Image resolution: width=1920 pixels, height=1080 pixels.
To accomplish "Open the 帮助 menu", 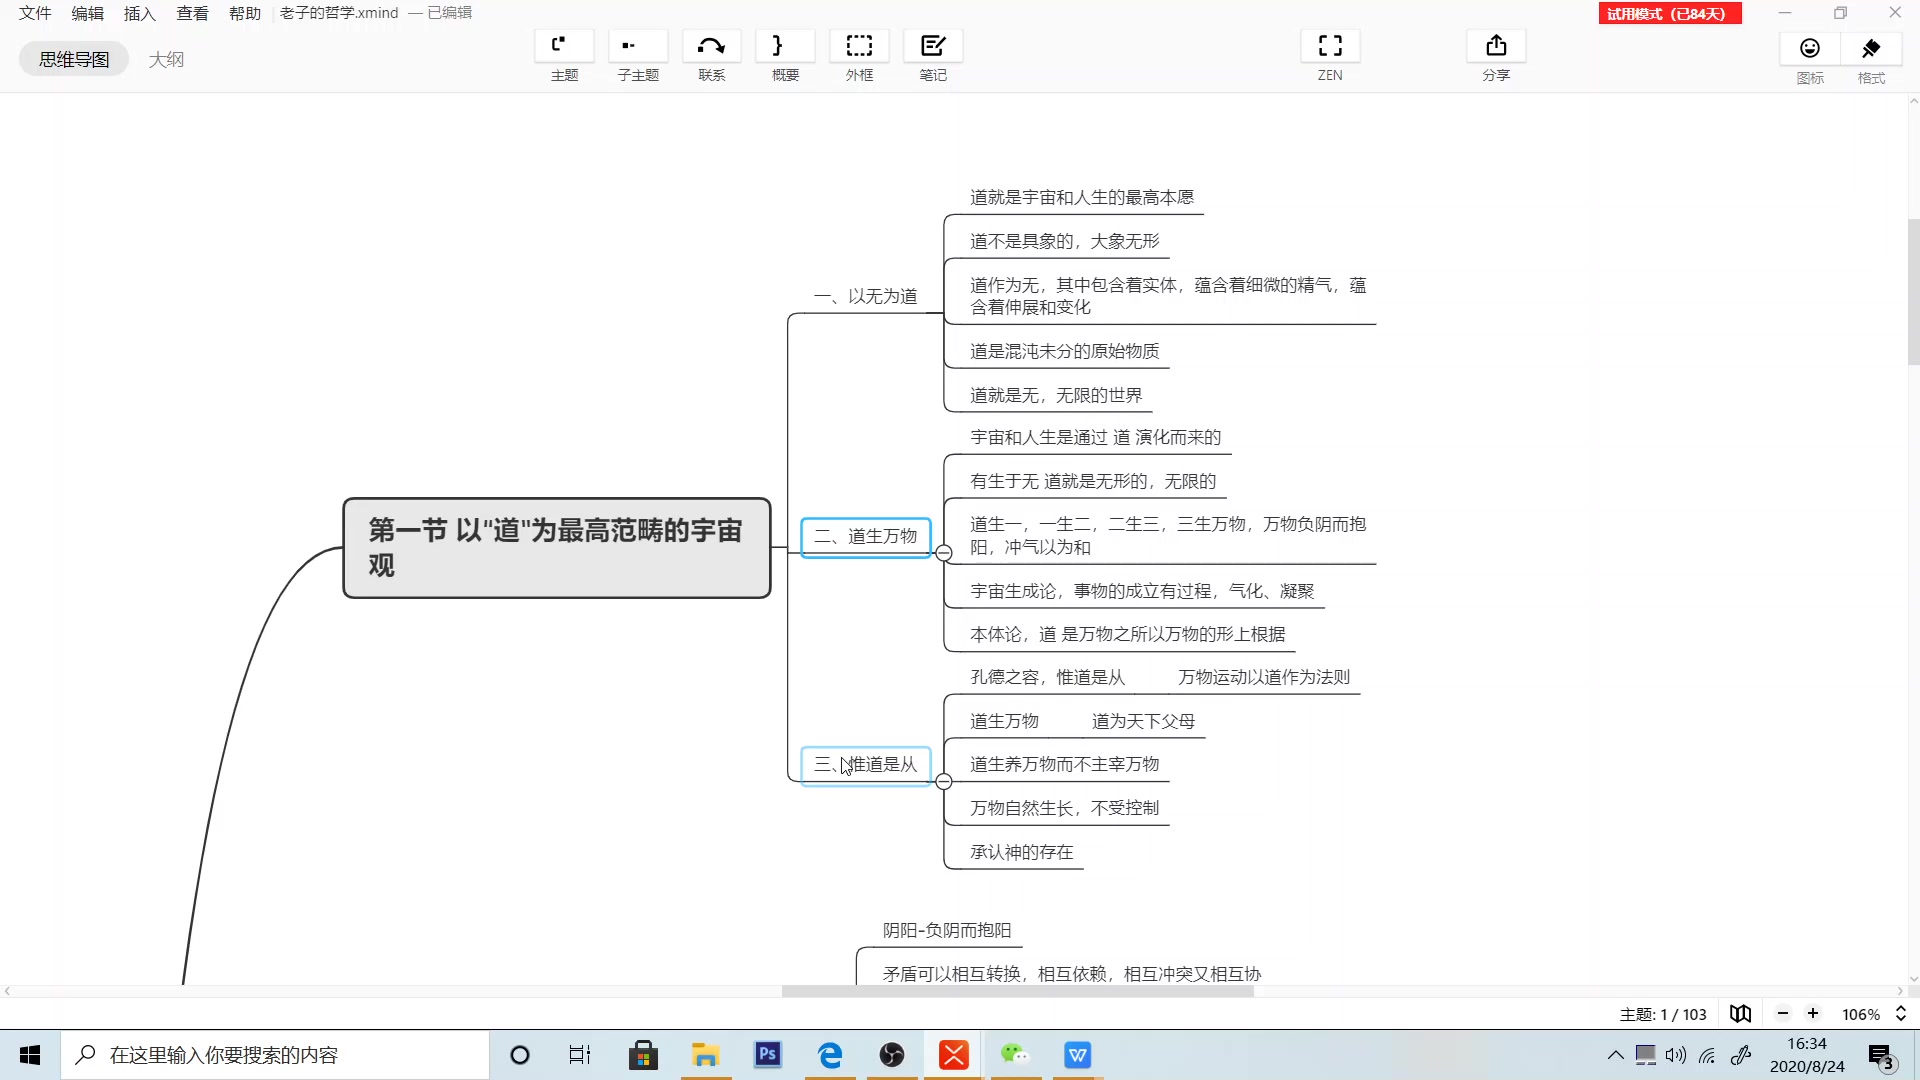I will coord(245,13).
